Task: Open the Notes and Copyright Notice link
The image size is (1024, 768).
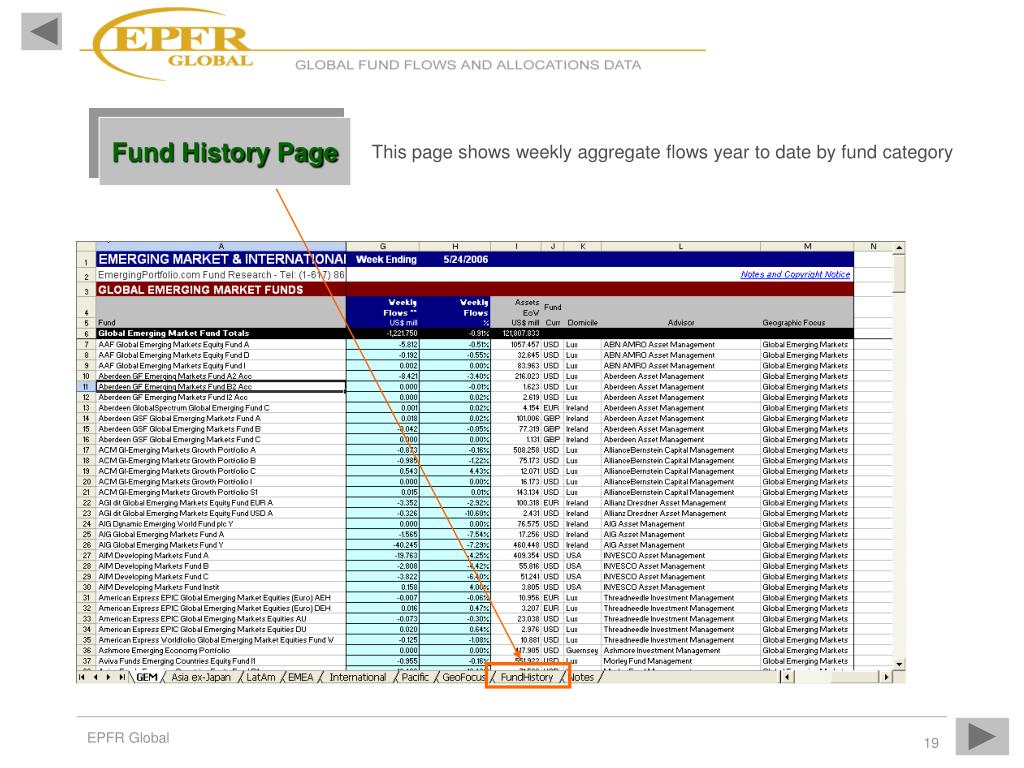Action: pyautogui.click(x=795, y=274)
